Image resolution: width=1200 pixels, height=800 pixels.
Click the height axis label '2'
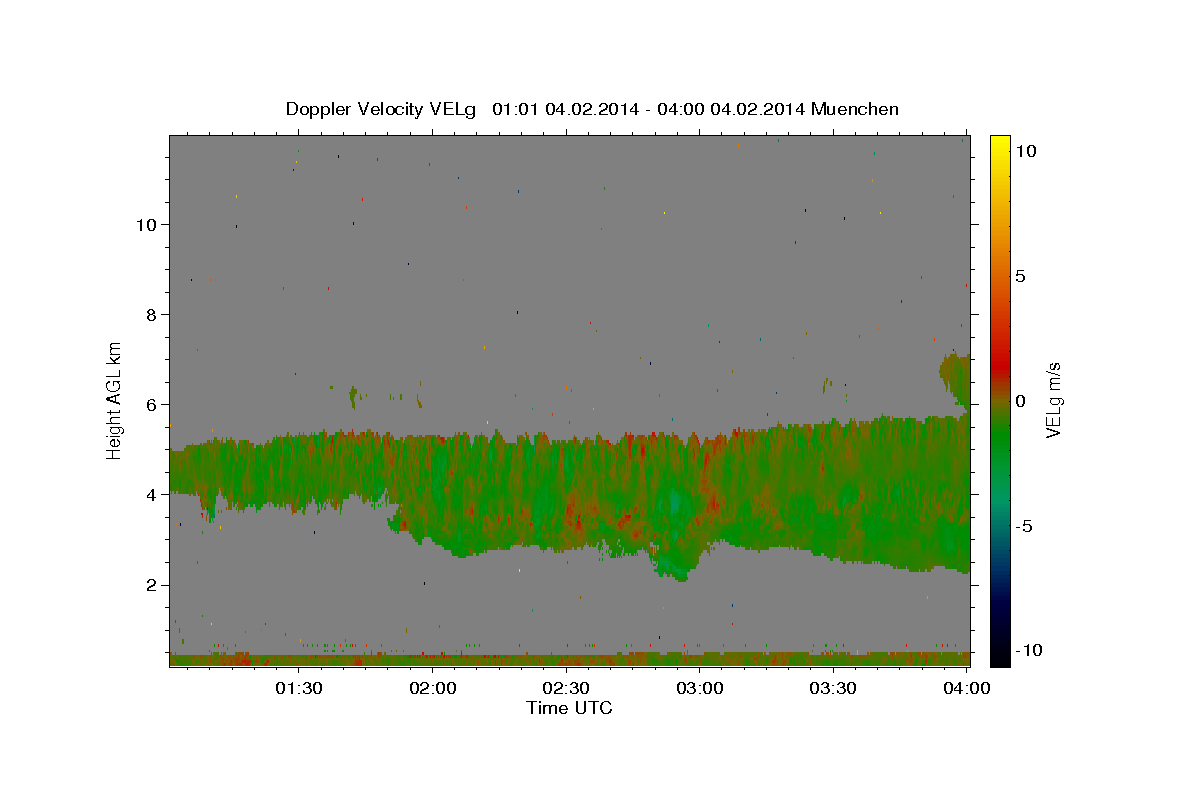[x=149, y=585]
